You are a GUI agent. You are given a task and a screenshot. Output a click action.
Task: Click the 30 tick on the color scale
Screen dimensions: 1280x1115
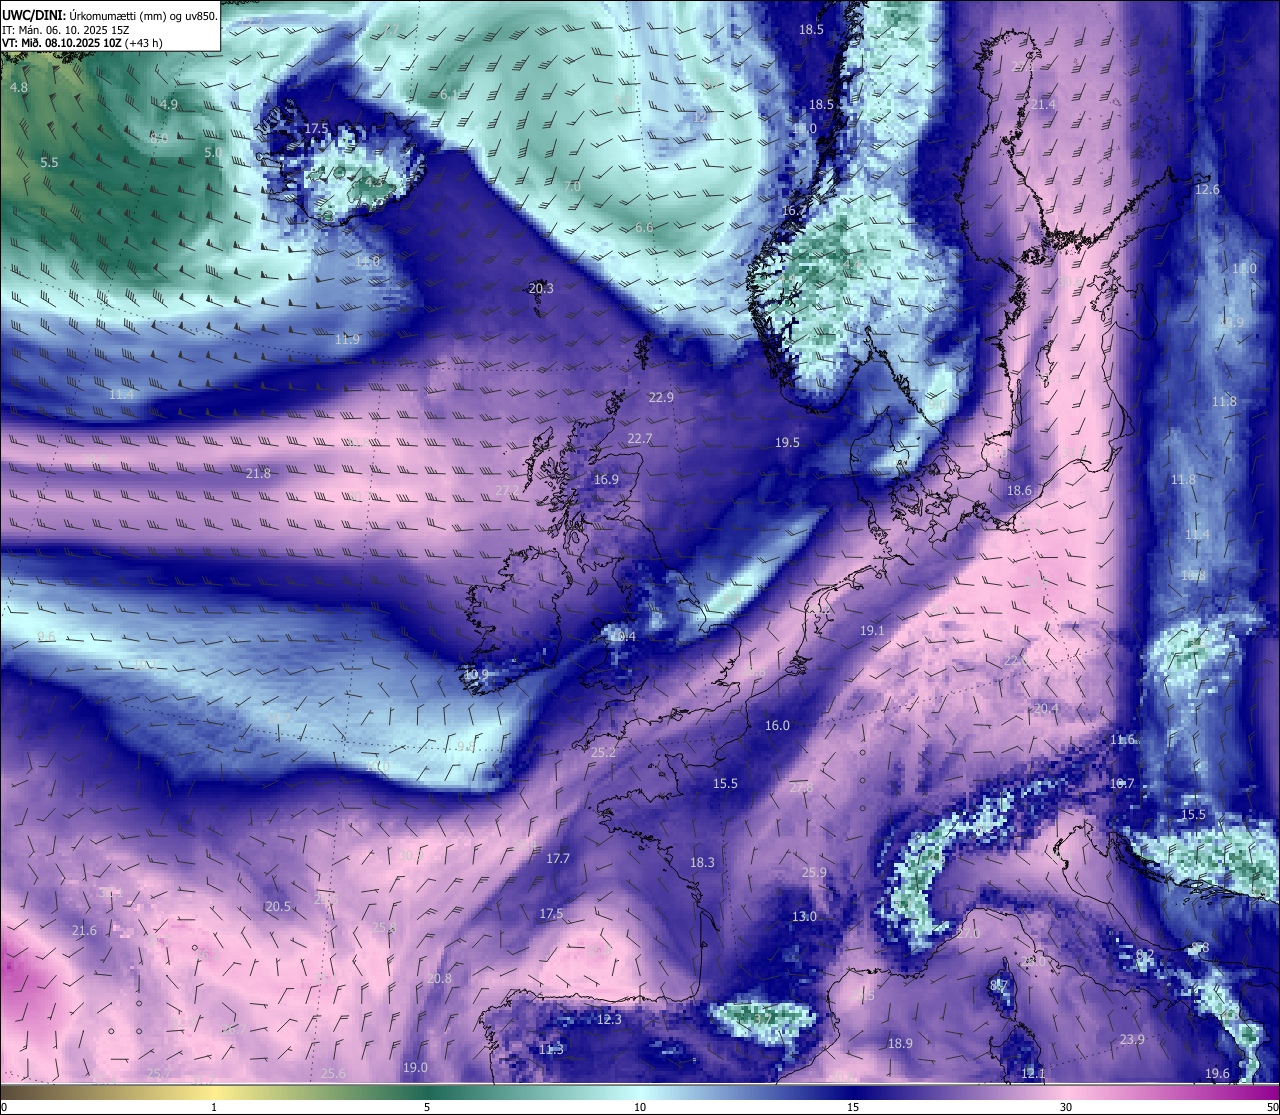point(1066,1107)
